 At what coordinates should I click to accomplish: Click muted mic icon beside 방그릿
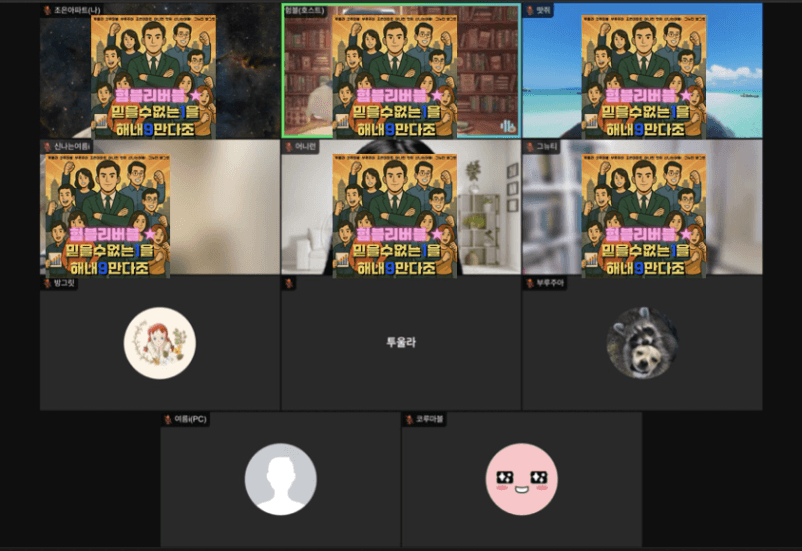(x=47, y=283)
